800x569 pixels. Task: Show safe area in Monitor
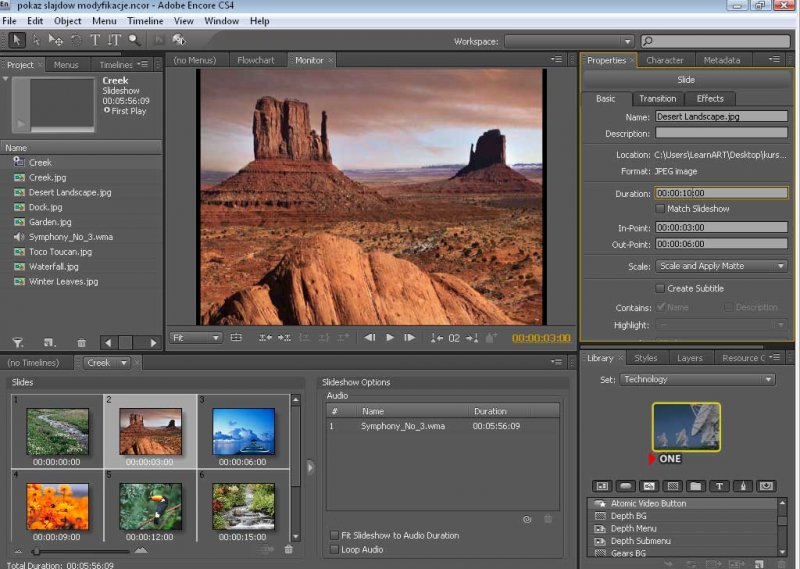pos(236,338)
